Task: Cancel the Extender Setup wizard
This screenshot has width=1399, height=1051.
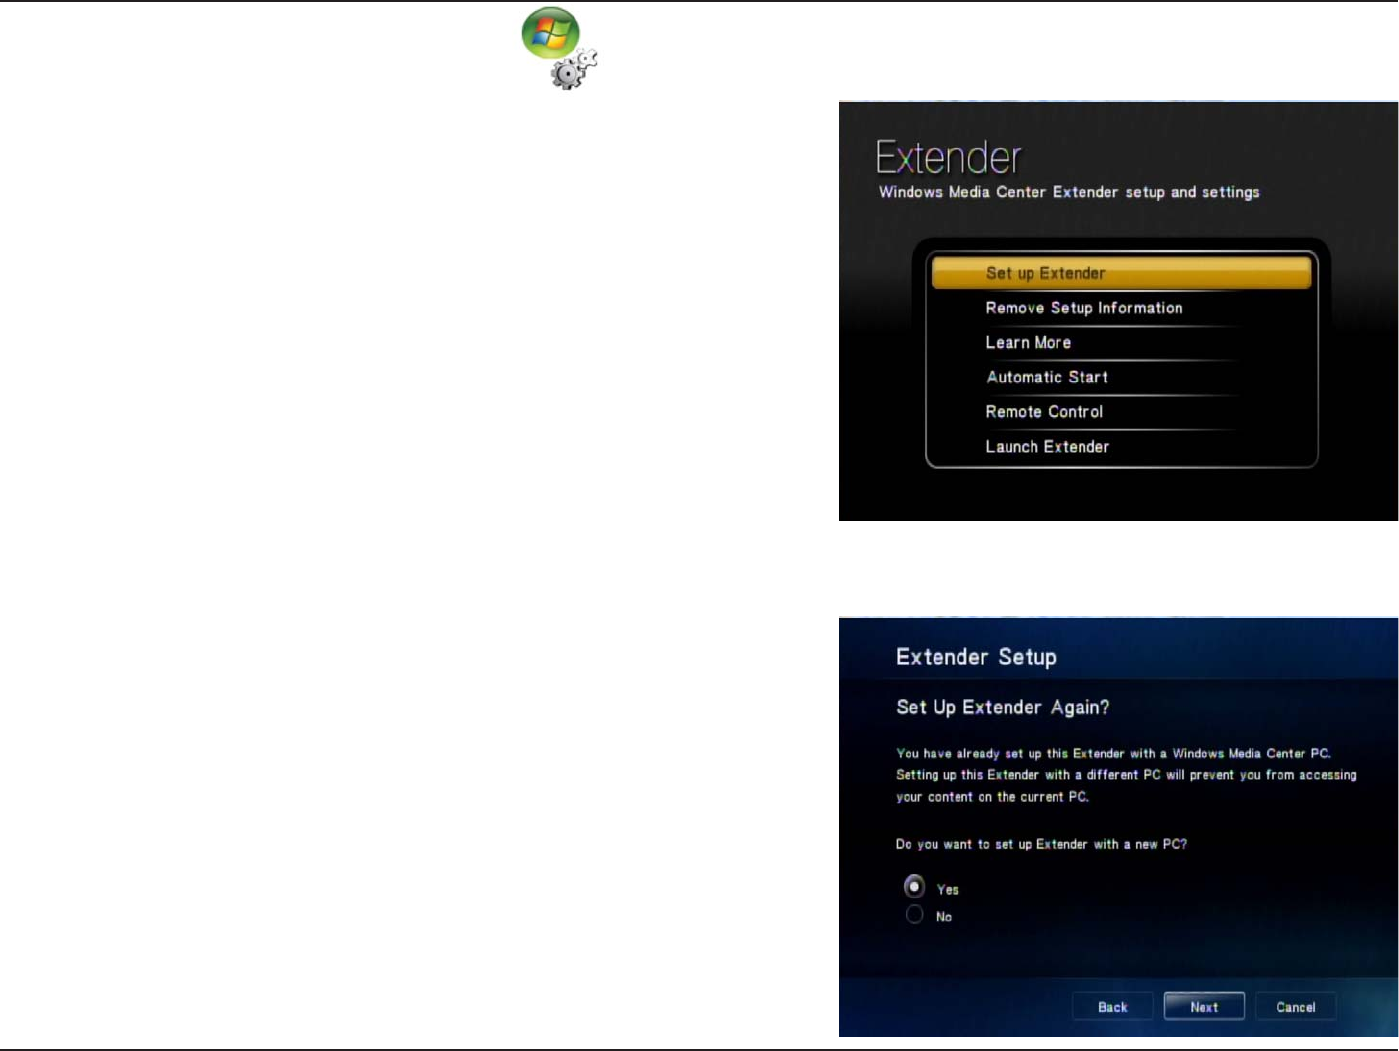Action: click(x=1296, y=1007)
